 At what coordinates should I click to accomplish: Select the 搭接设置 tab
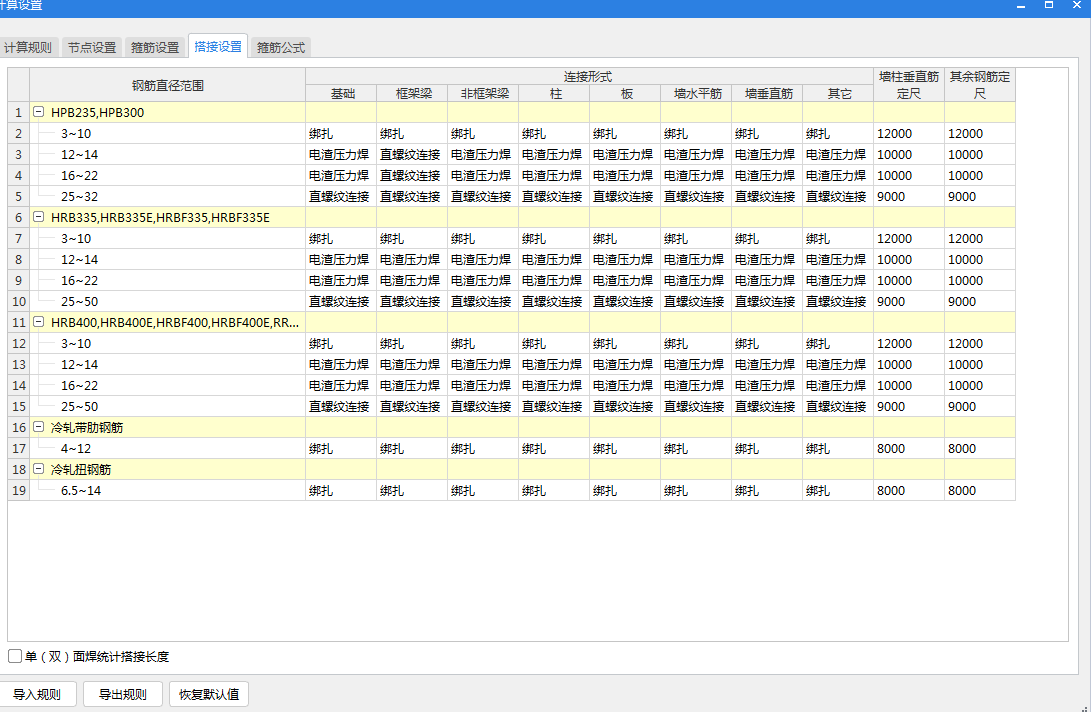218,47
